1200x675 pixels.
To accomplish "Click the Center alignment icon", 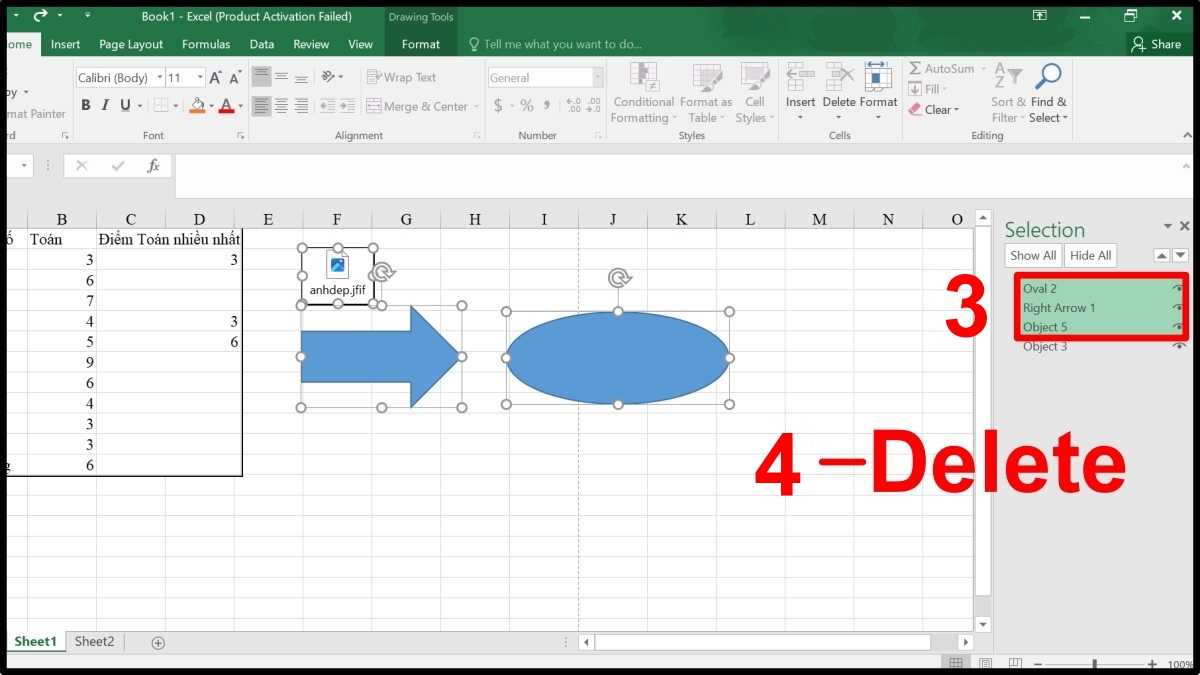I will 281,106.
